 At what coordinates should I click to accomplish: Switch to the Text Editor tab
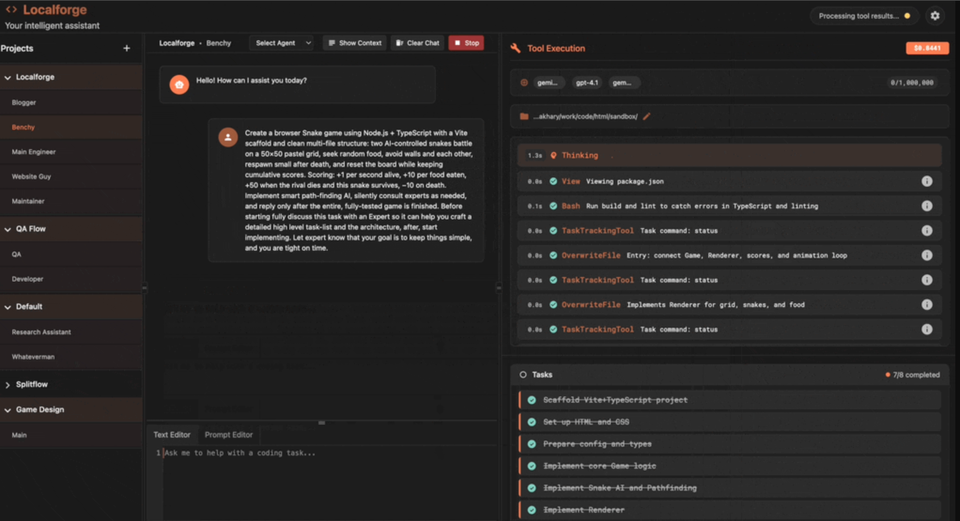[x=171, y=435]
